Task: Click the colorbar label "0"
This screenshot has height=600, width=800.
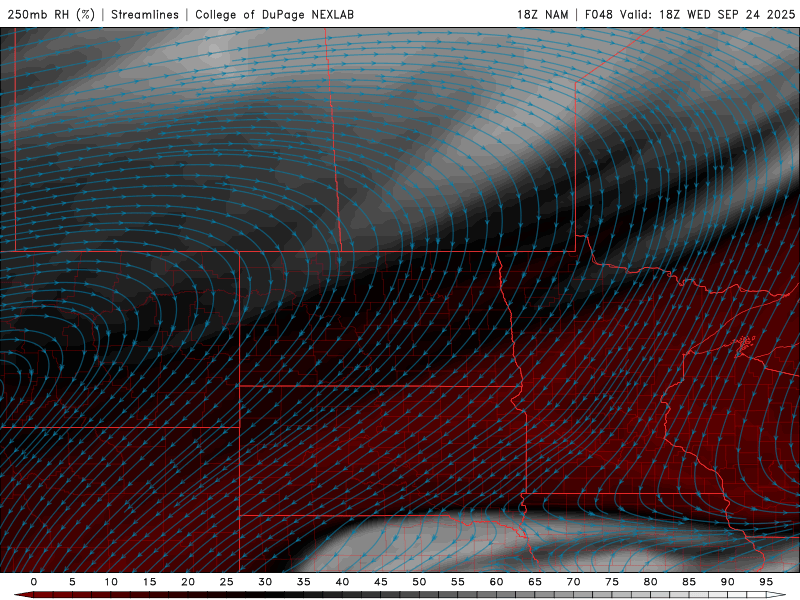Action: 34,582
